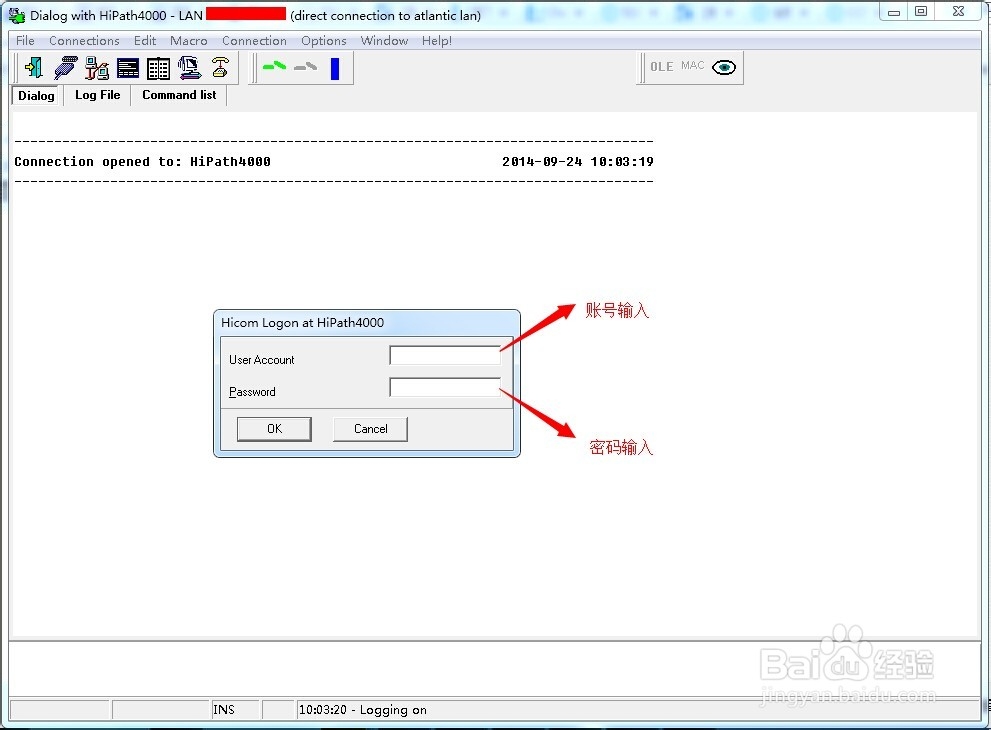The height and width of the screenshot is (730, 991).
Task: Click the 'User Account' label
Action: [262, 360]
